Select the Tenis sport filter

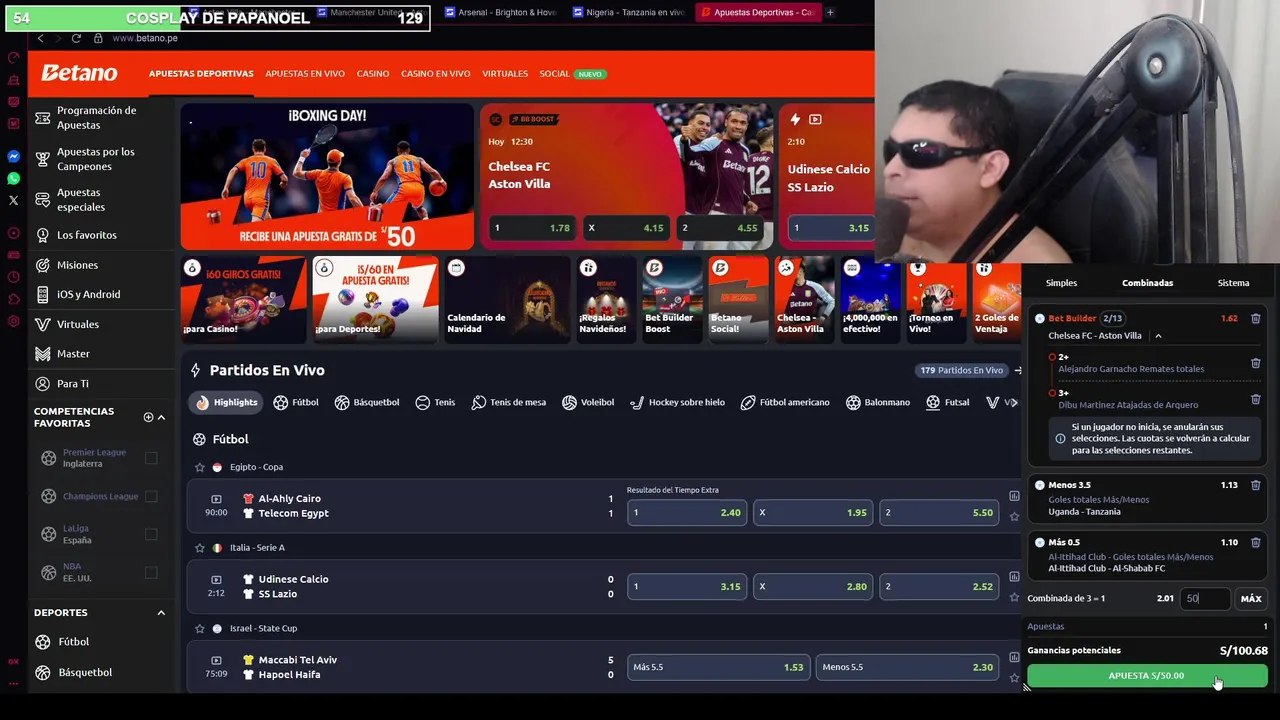point(435,402)
